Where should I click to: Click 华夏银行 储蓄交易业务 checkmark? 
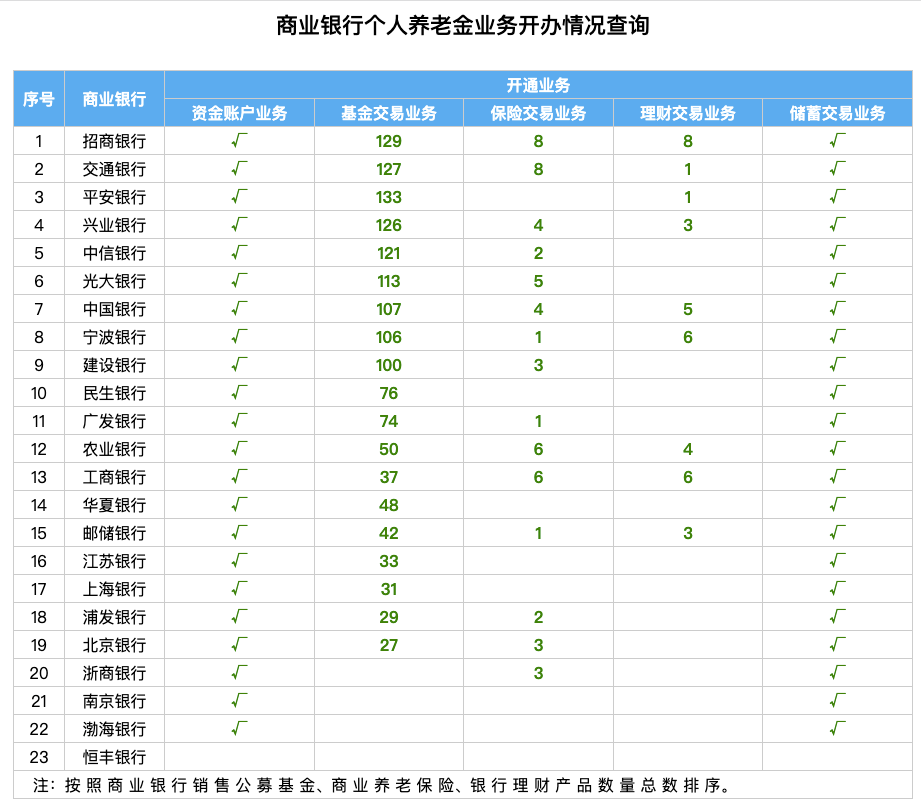coord(838,505)
